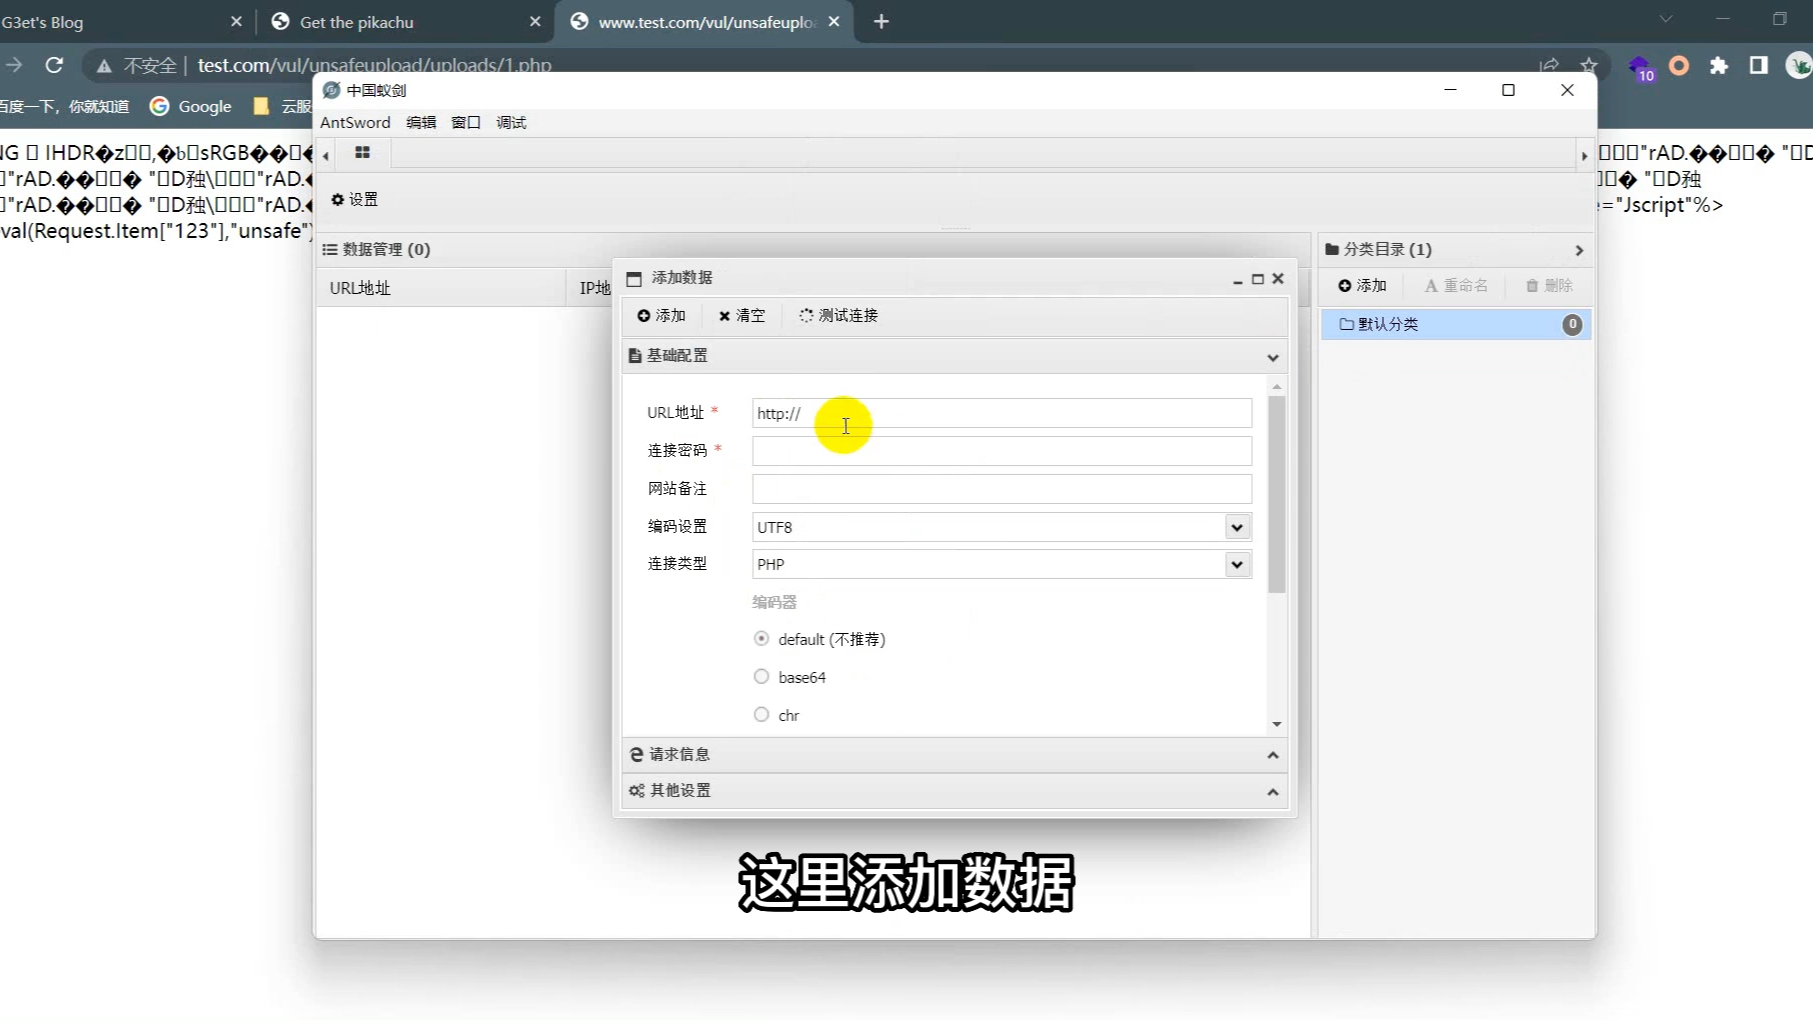Image resolution: width=1813 pixels, height=1020 pixels.
Task: Focus the 网站备注 input field
Action: [1001, 489]
